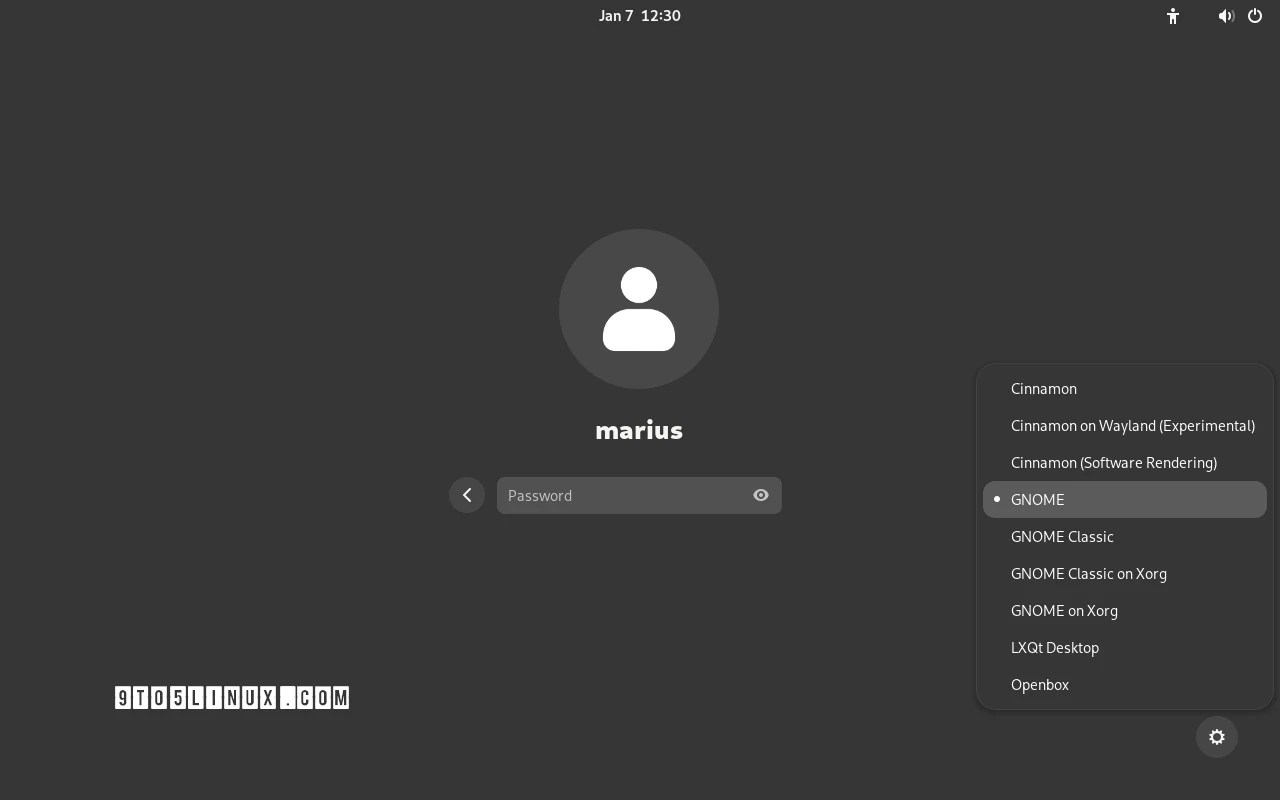Image resolution: width=1280 pixels, height=800 pixels.
Task: Choose Cinnamon (Software Rendering) from the menu
Action: (x=1114, y=462)
